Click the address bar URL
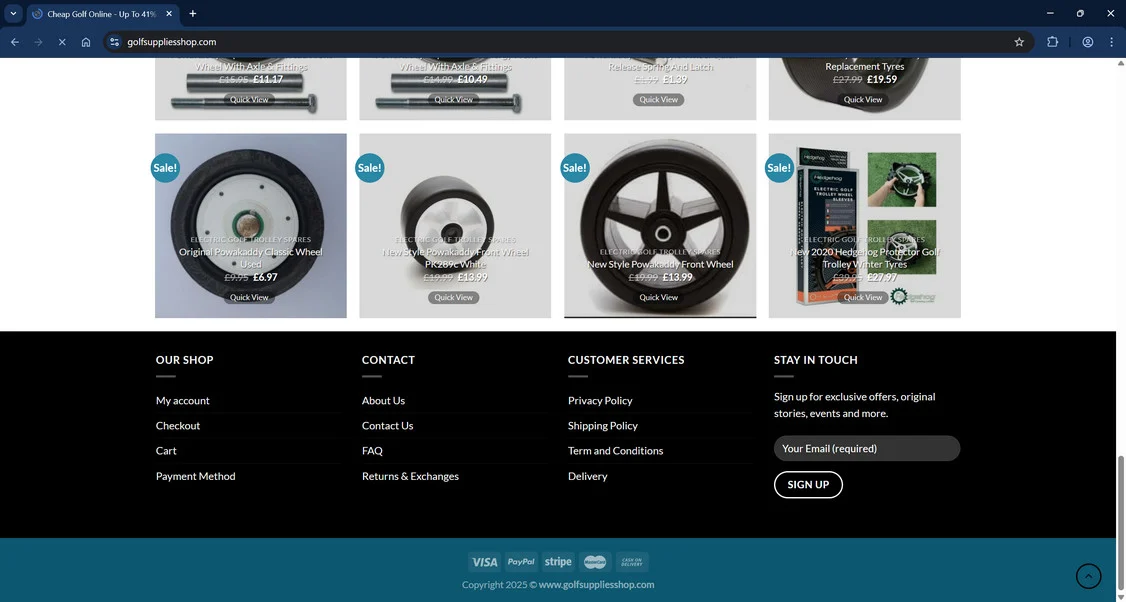This screenshot has width=1126, height=602. 172,42
